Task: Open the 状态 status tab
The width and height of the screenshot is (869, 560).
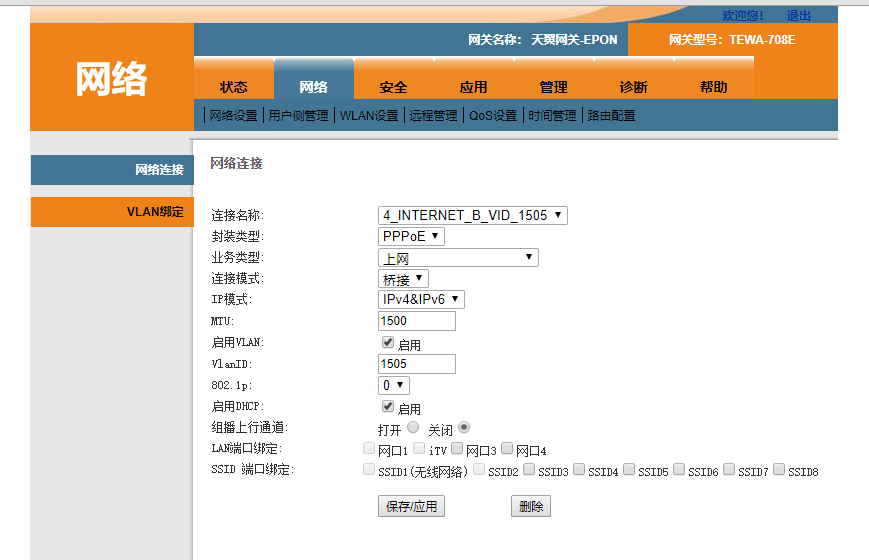Action: coord(234,79)
